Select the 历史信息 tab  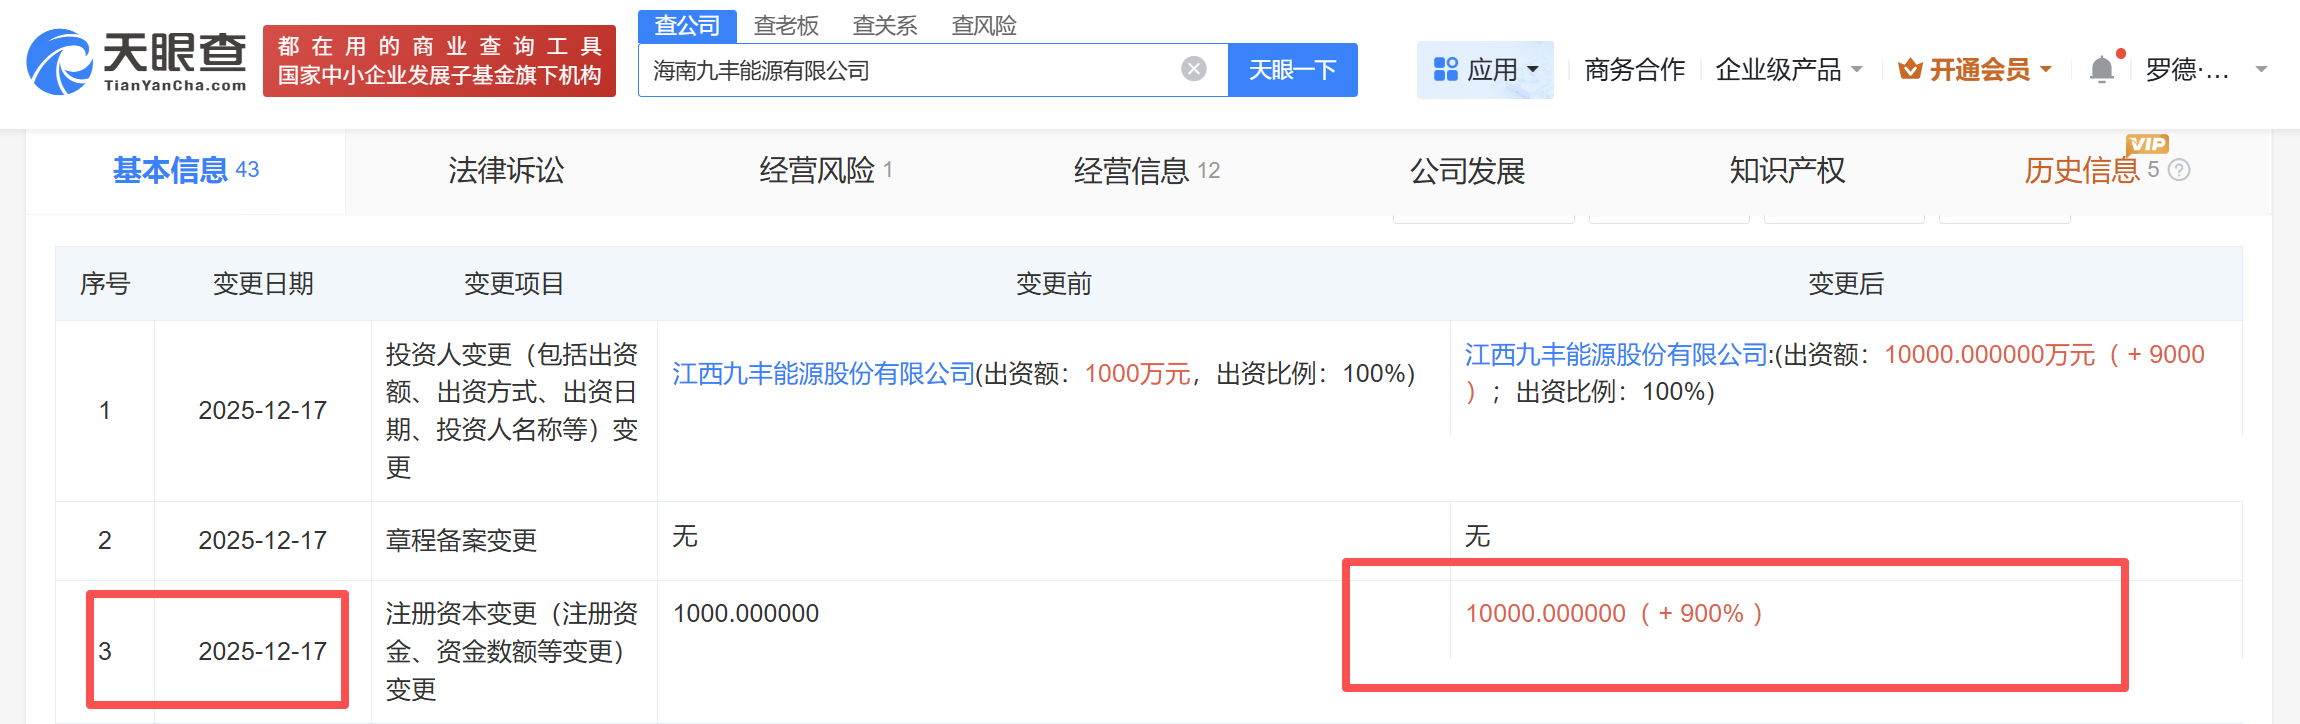(2082, 171)
